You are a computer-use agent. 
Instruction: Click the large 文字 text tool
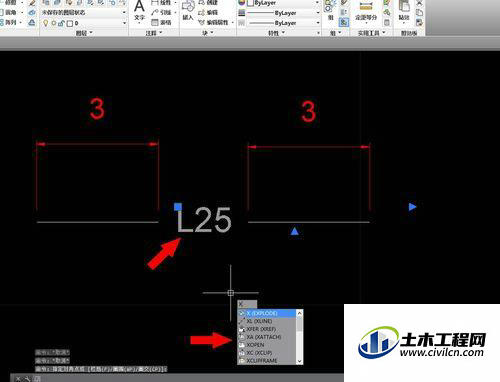139,11
